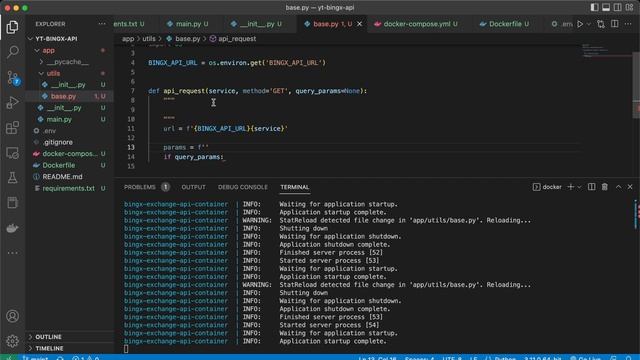The width and height of the screenshot is (640, 360).
Task: Maximize the panel size chevron
Action: click(618, 187)
